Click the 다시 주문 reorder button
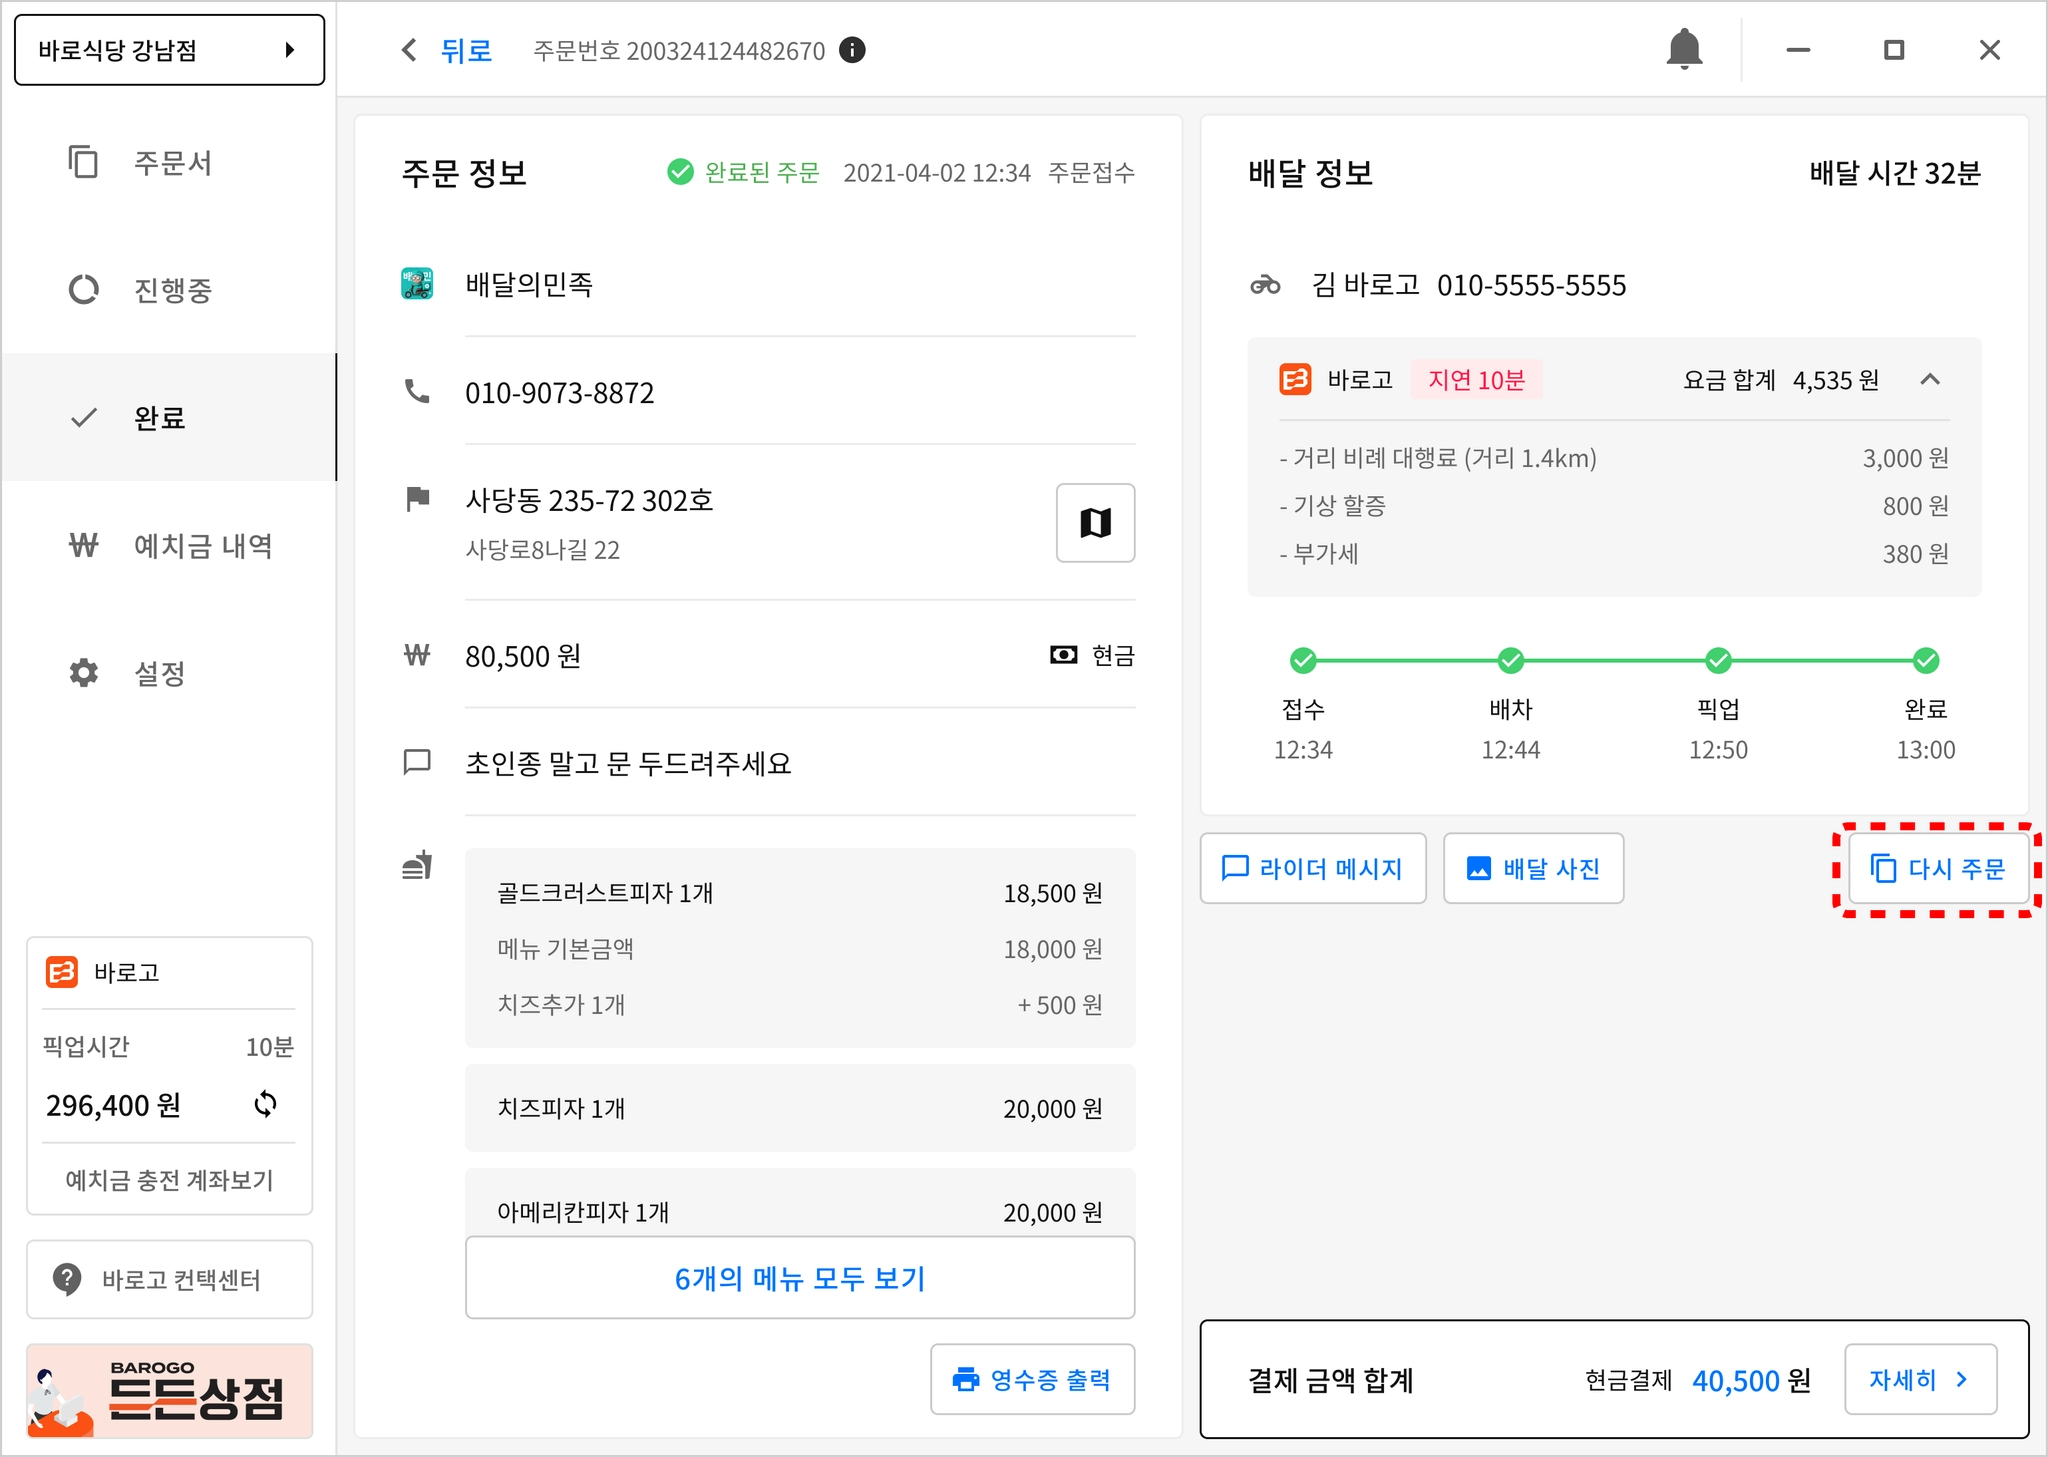Screen dimensions: 2048x1457 [1937, 869]
